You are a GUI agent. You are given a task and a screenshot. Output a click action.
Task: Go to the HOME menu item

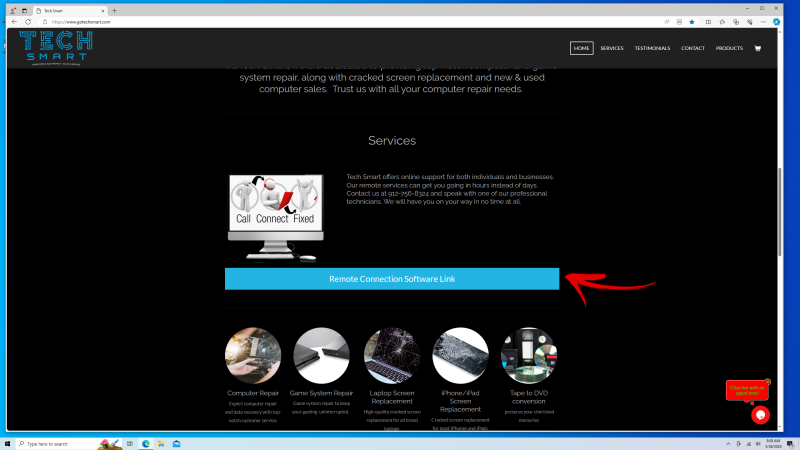tap(581, 48)
